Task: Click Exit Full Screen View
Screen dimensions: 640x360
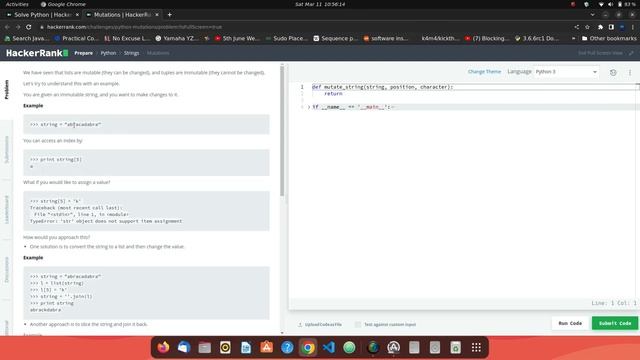Action: tap(606, 53)
